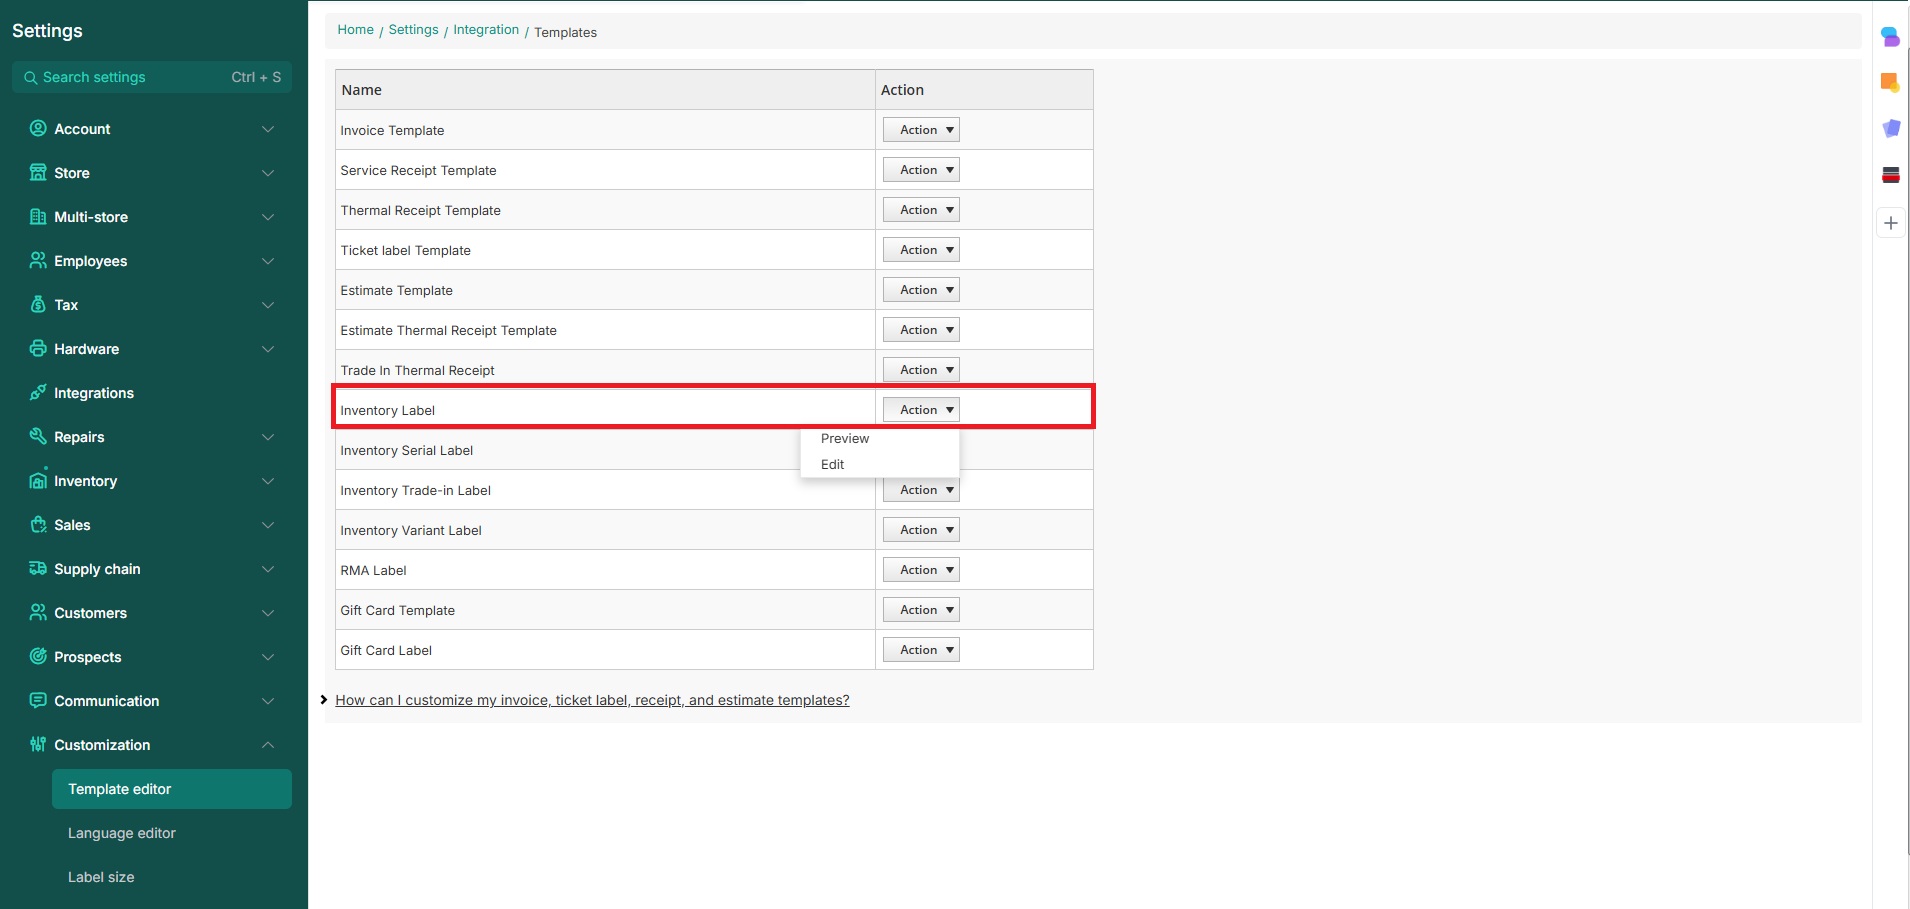This screenshot has width=1910, height=909.
Task: Click the Account icon in sidebar
Action: [38, 129]
